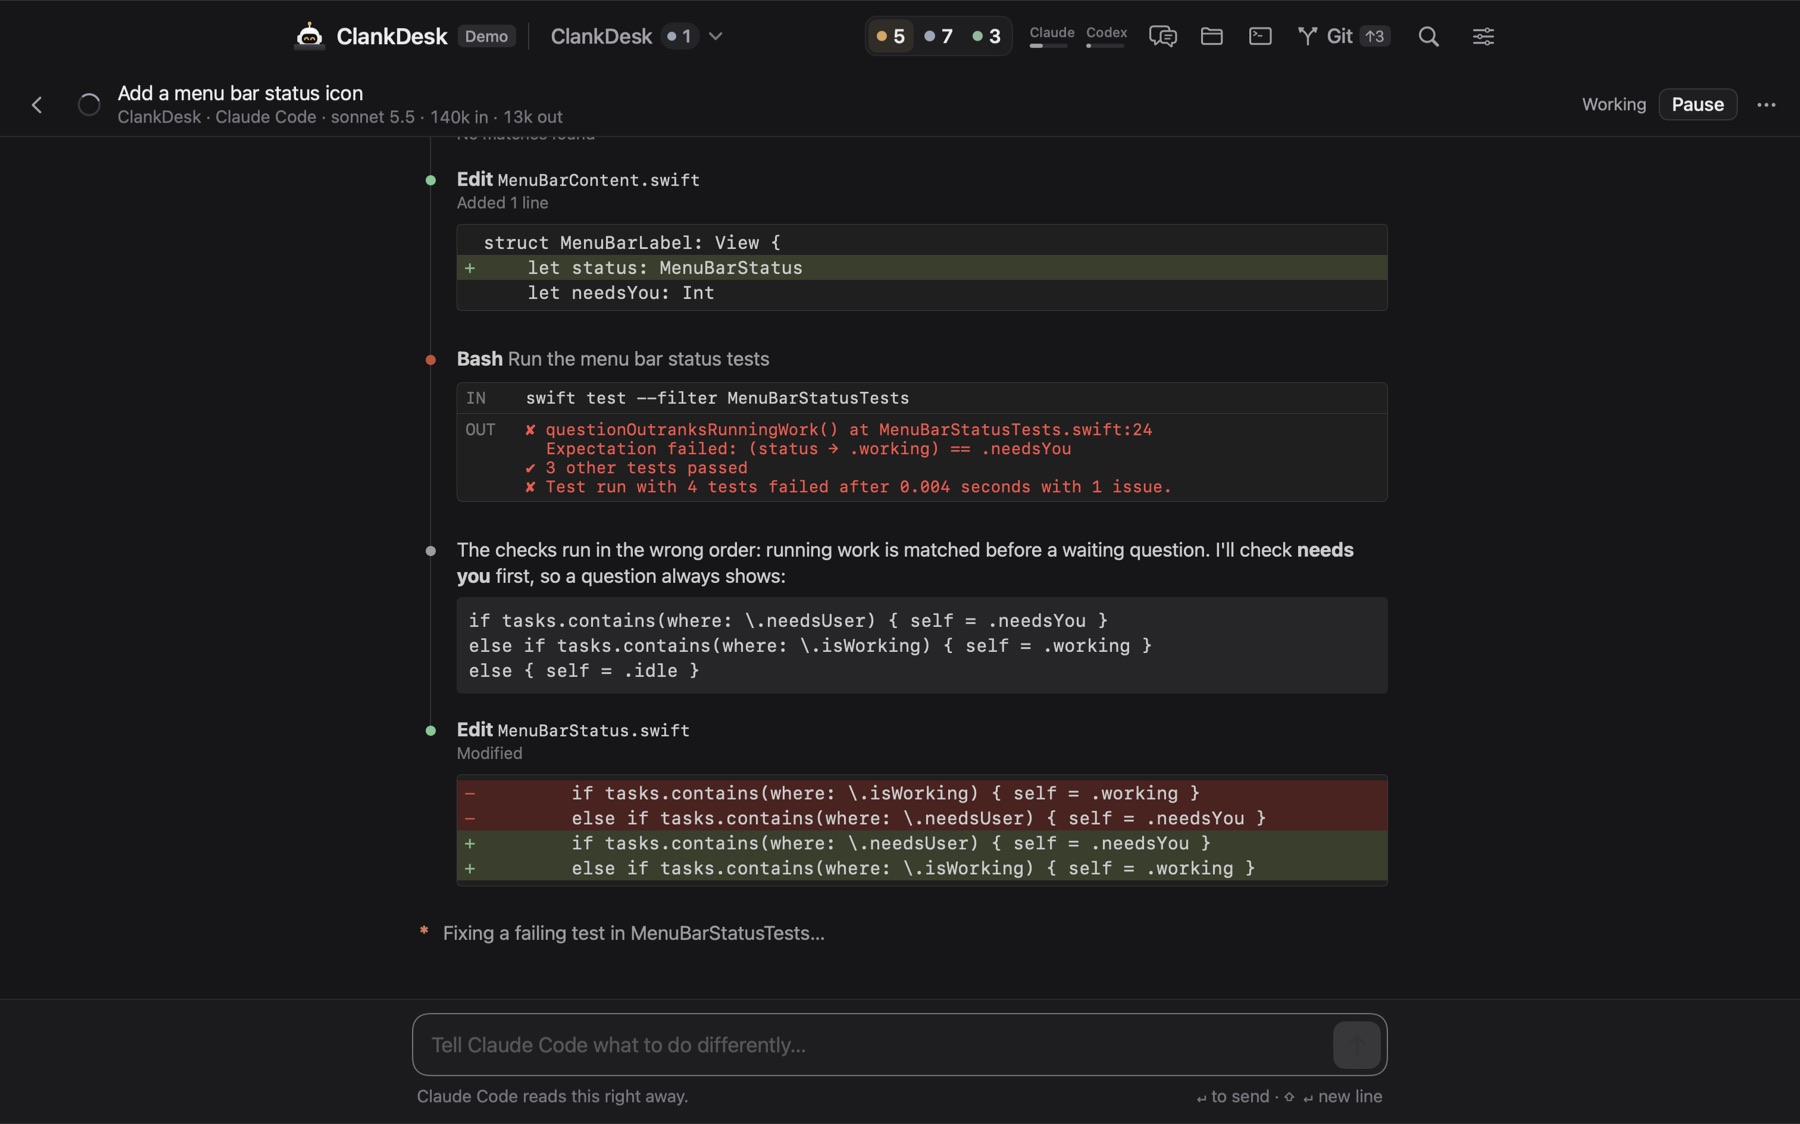
Task: Select the orange 5 status filter
Action: 890,36
